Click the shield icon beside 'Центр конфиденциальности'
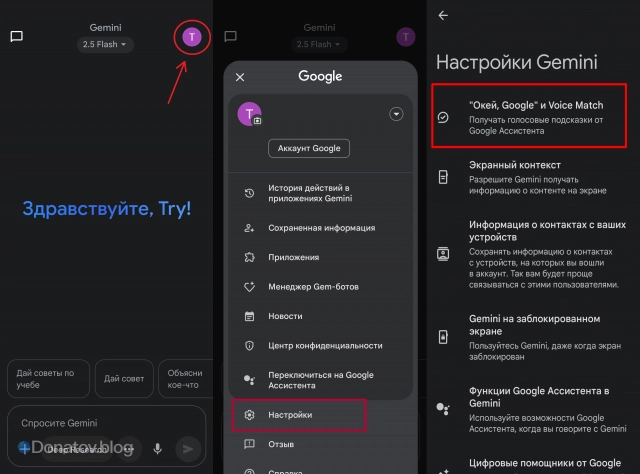This screenshot has width=640, height=474. tap(249, 345)
